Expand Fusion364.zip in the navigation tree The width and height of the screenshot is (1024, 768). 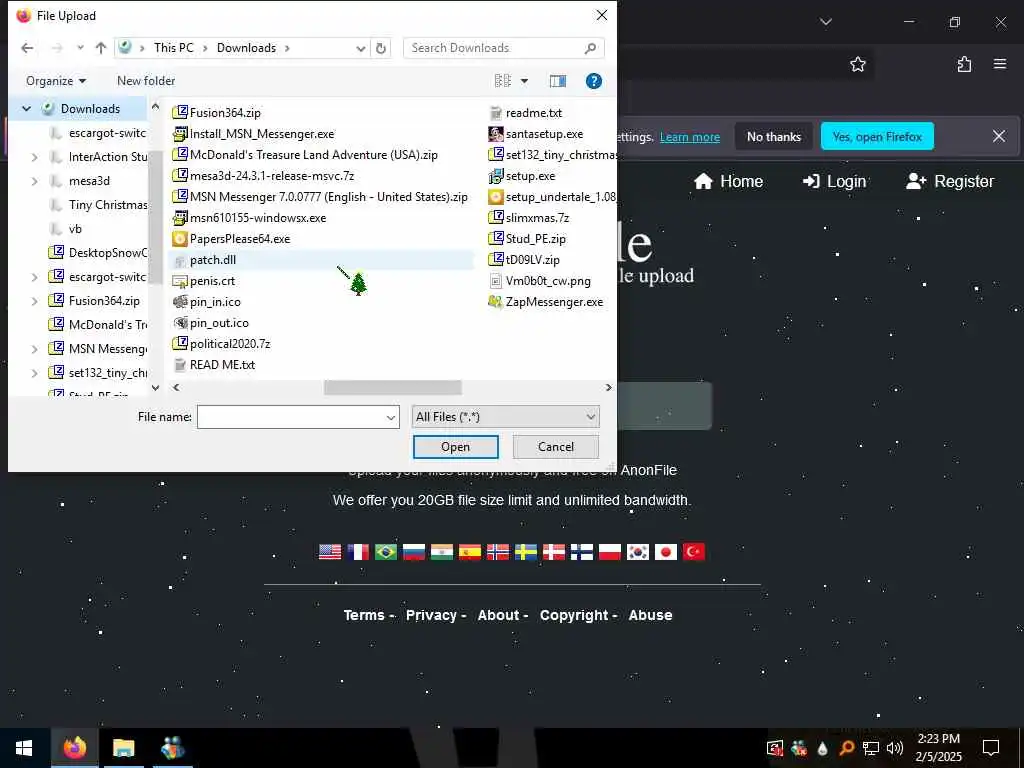point(35,301)
